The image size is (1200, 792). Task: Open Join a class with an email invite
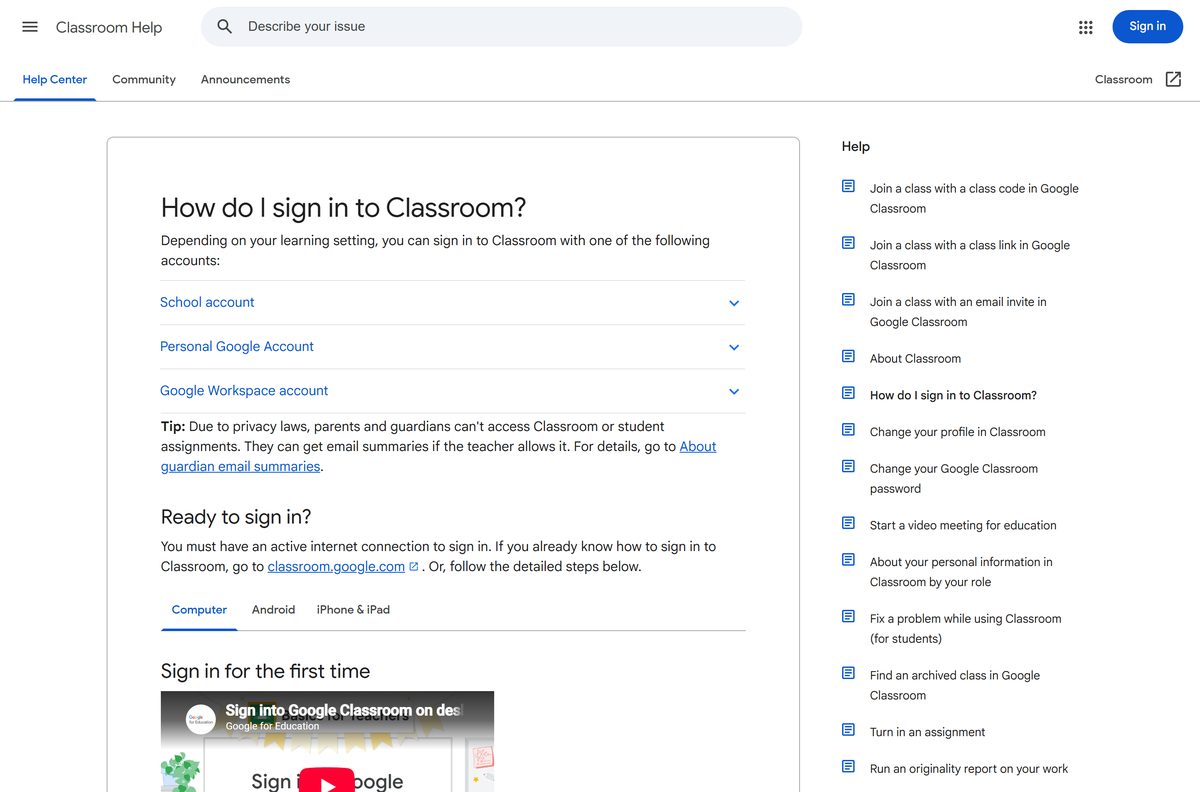(958, 311)
